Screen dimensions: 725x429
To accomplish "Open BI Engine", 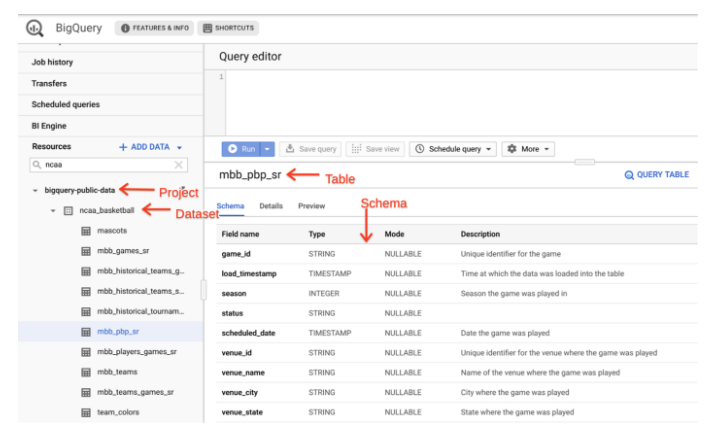I will pos(49,126).
